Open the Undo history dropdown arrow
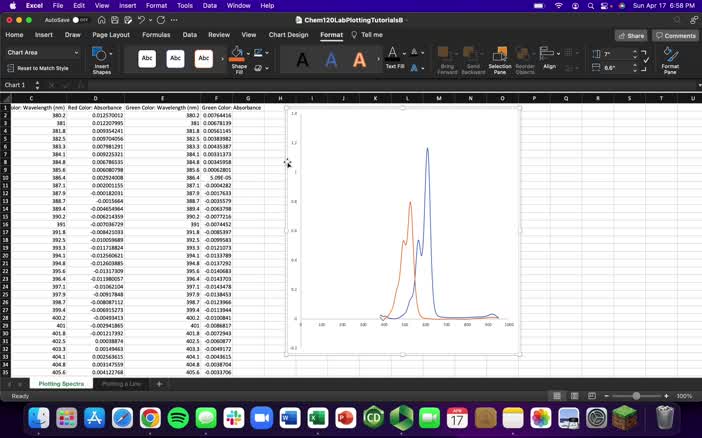 tap(150, 20)
